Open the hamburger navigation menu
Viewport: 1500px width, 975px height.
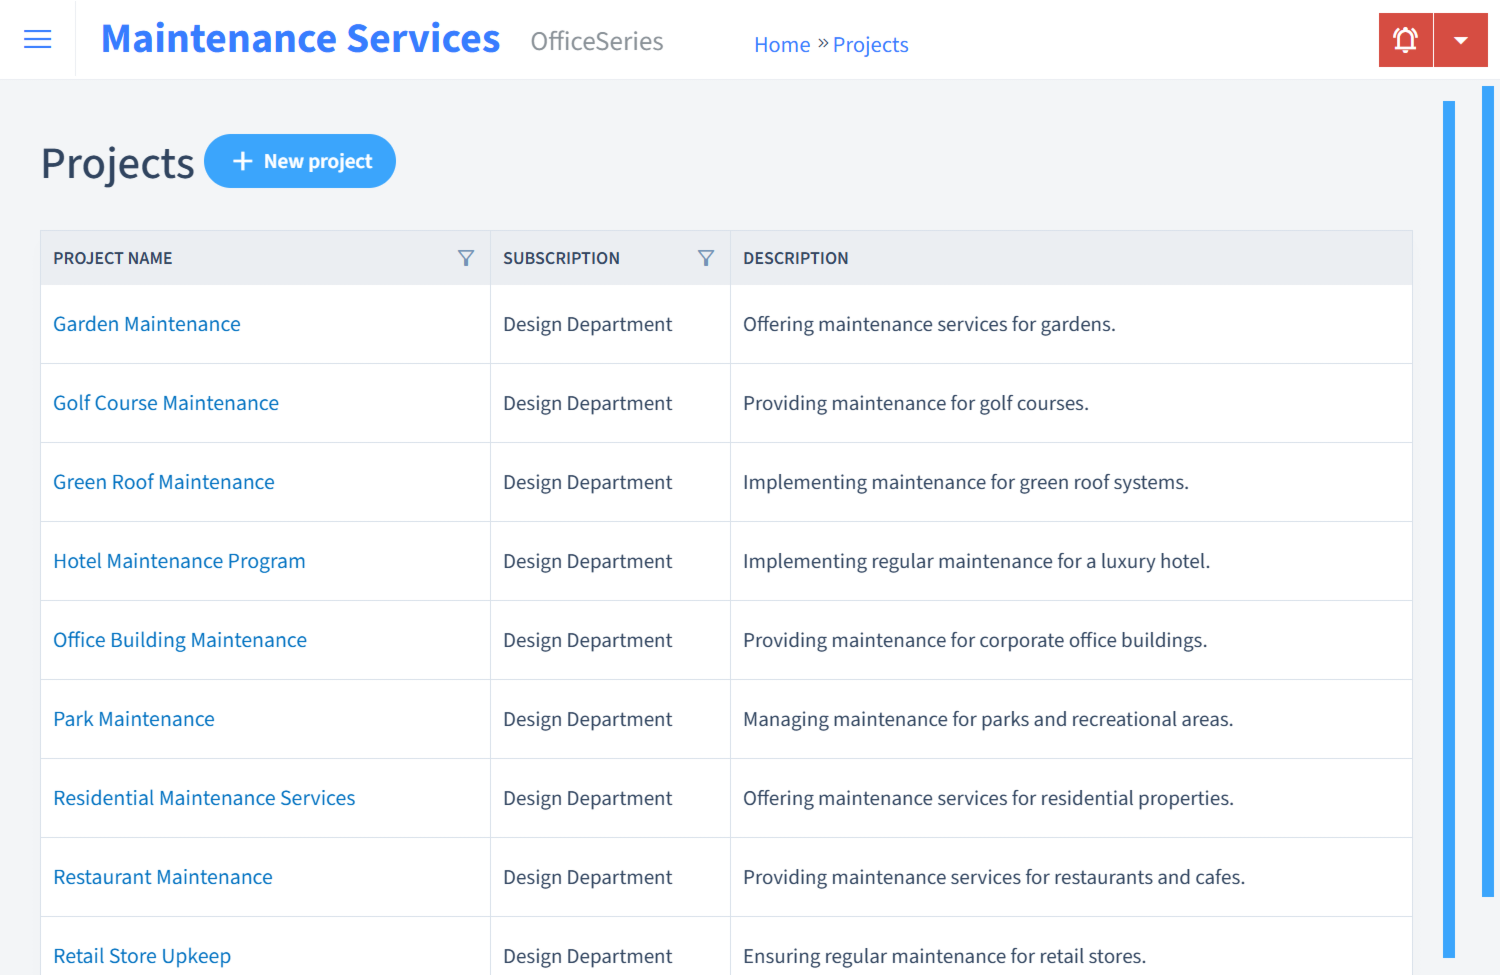point(37,39)
